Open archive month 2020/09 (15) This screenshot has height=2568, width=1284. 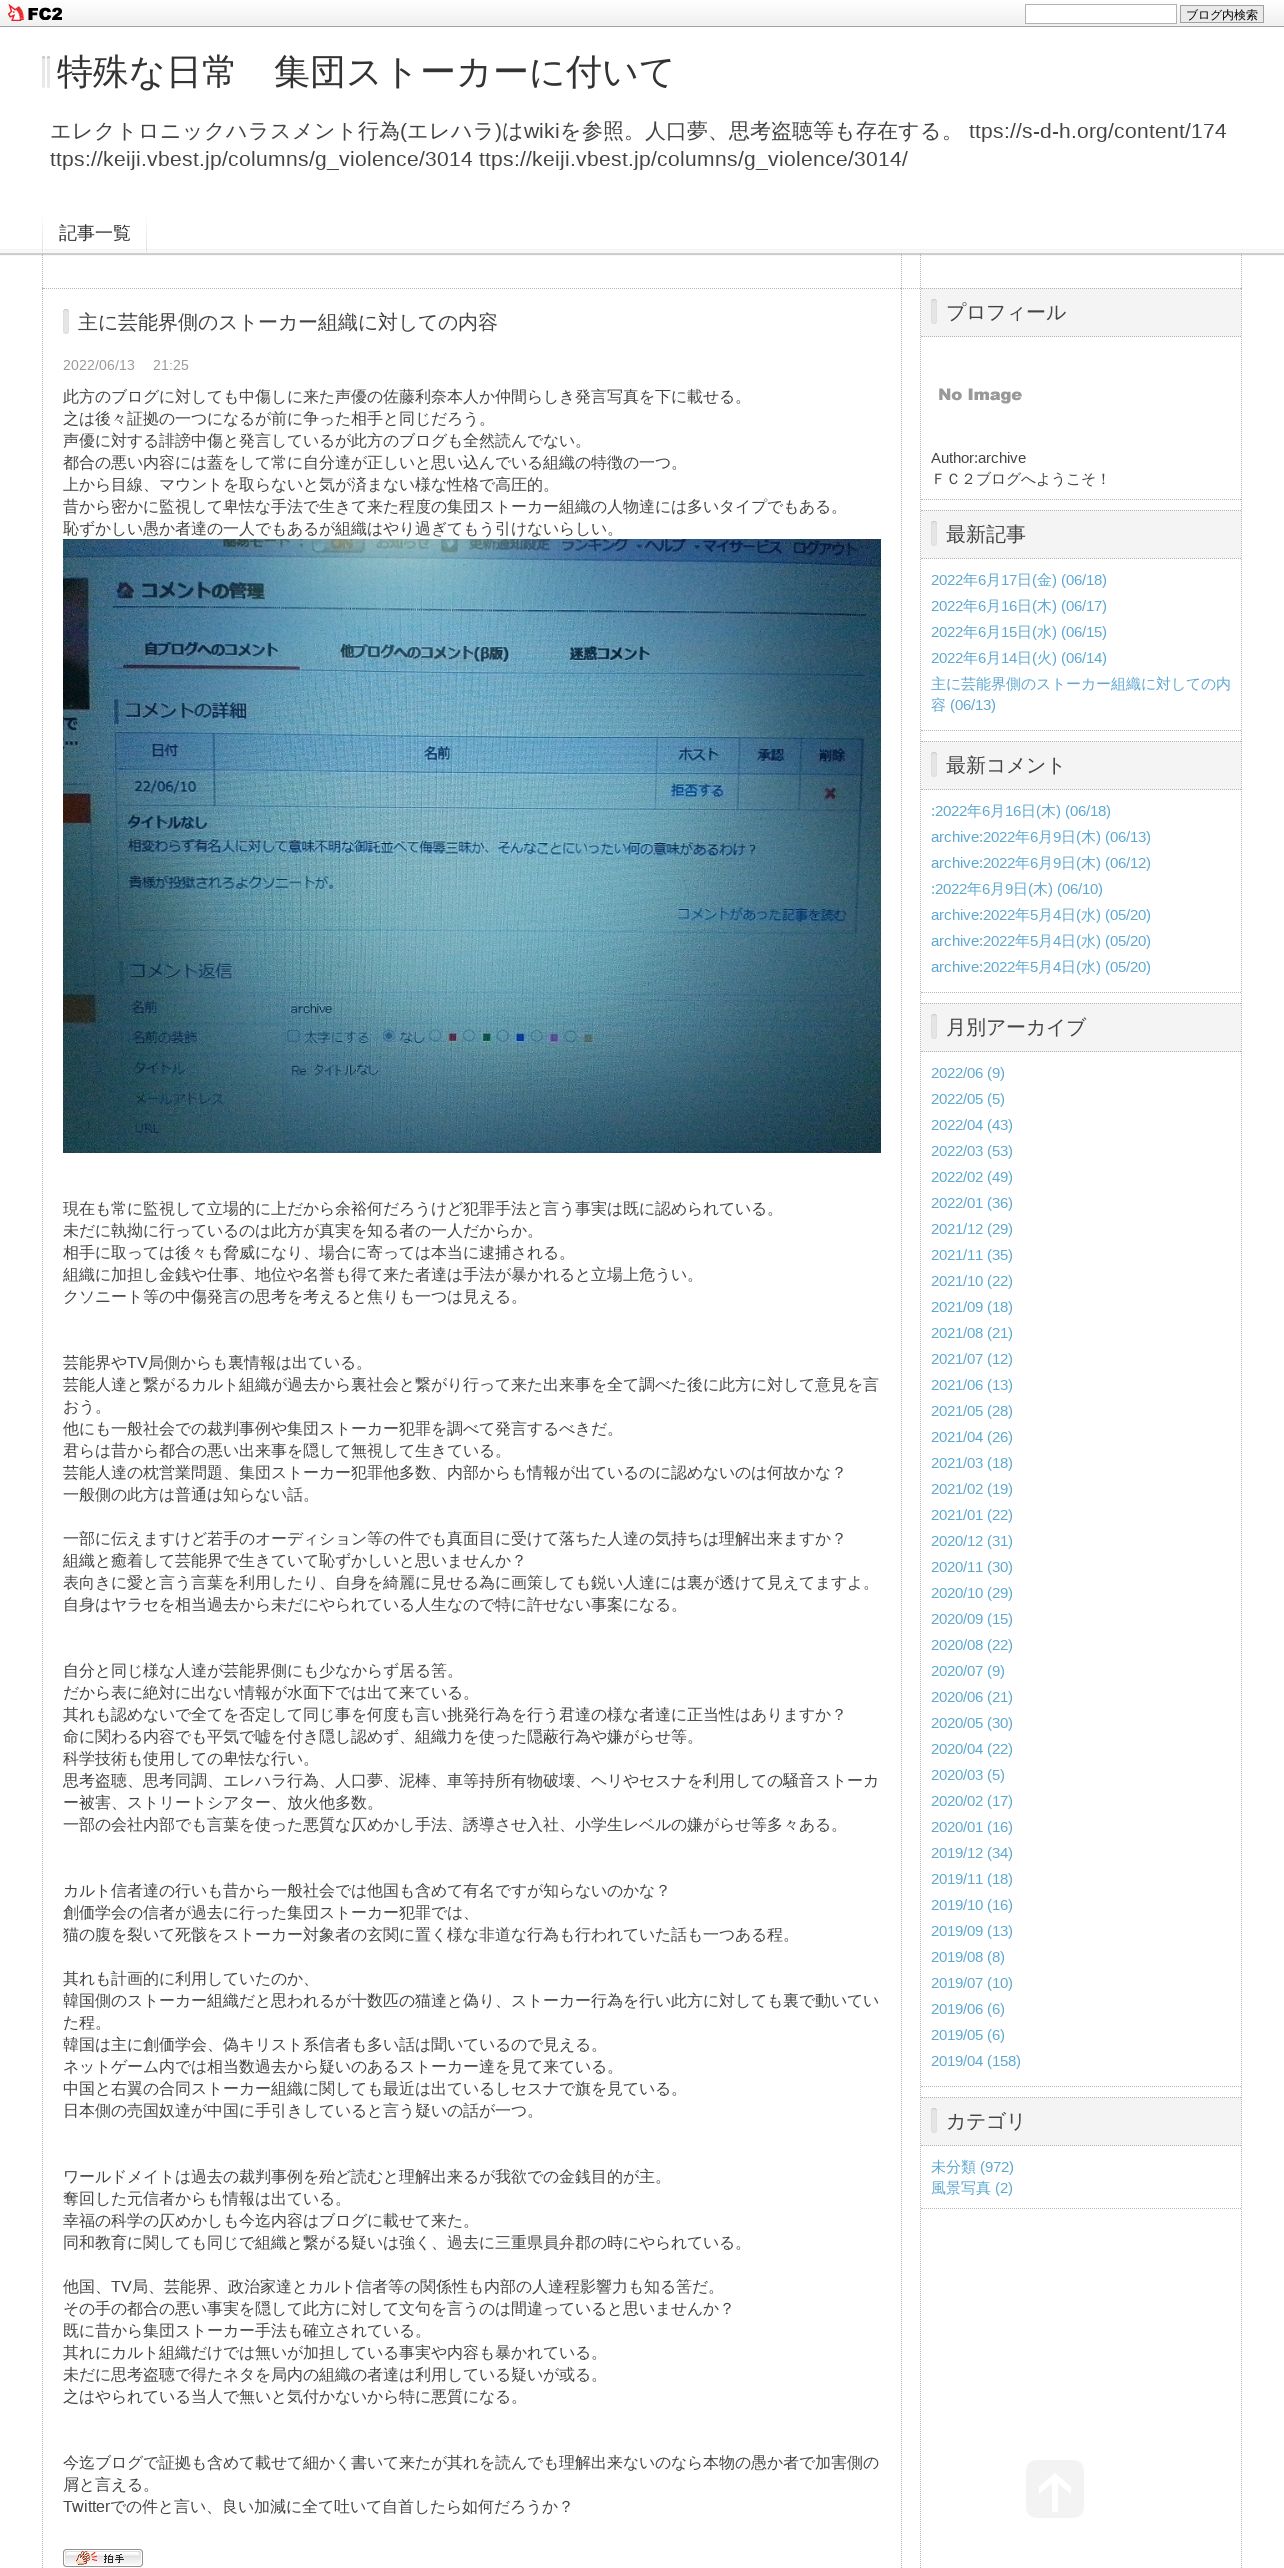[971, 1619]
